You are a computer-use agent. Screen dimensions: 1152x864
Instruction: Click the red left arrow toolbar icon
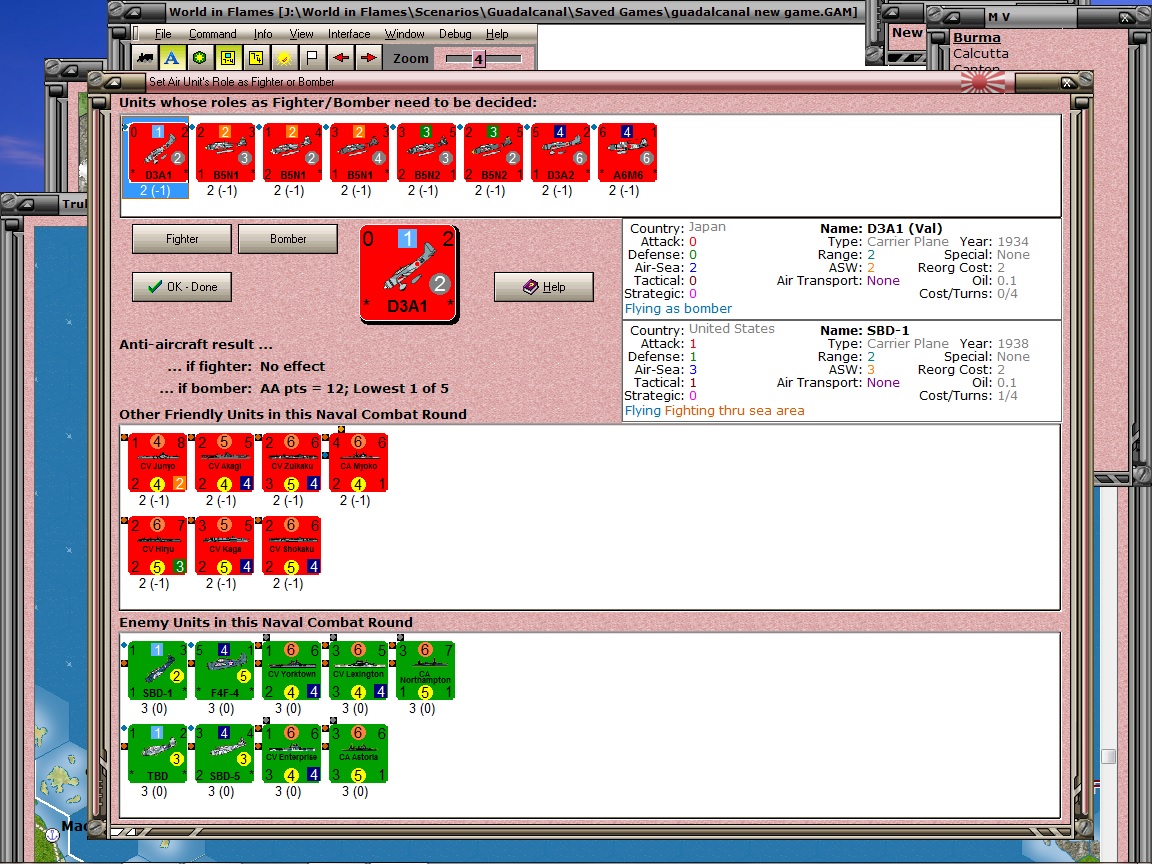click(340, 57)
